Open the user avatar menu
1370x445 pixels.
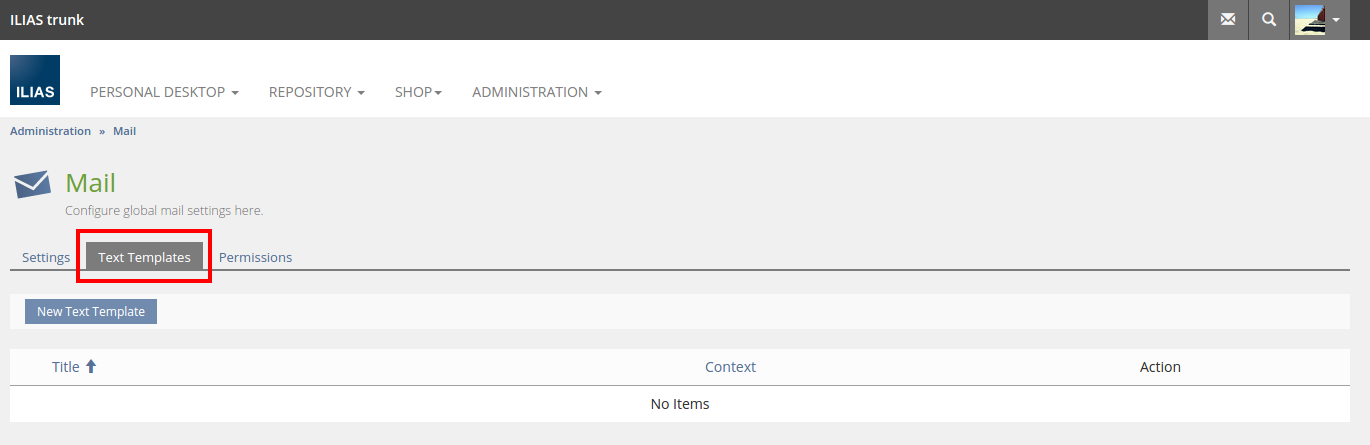point(1317,20)
